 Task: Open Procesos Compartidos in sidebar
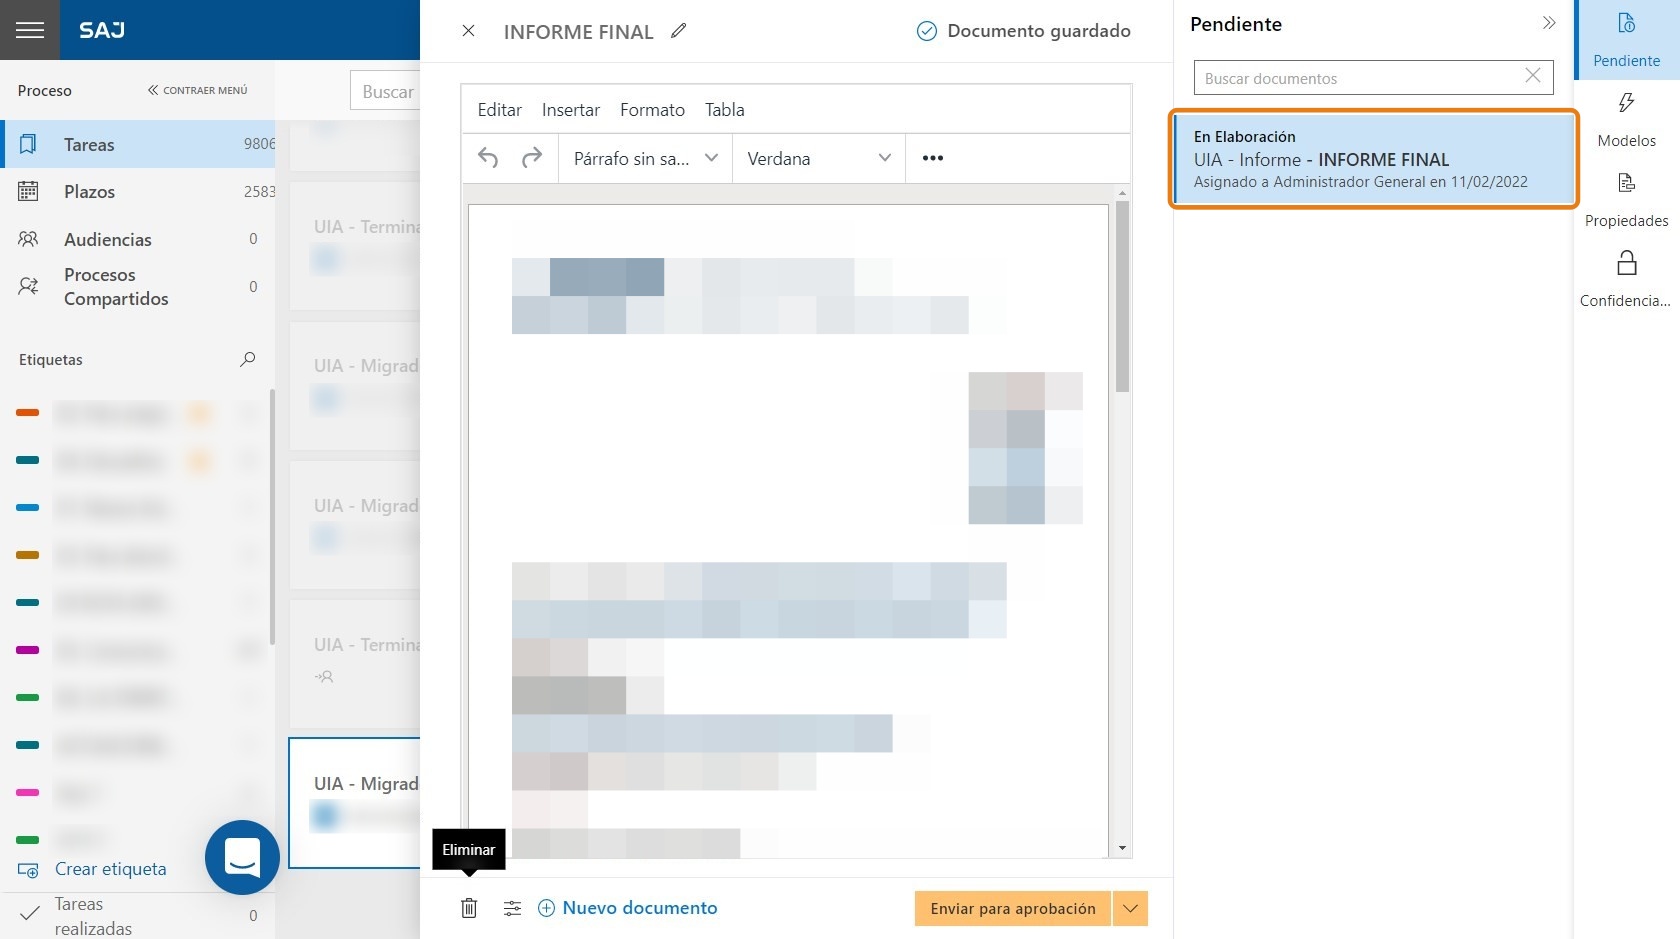[138, 286]
